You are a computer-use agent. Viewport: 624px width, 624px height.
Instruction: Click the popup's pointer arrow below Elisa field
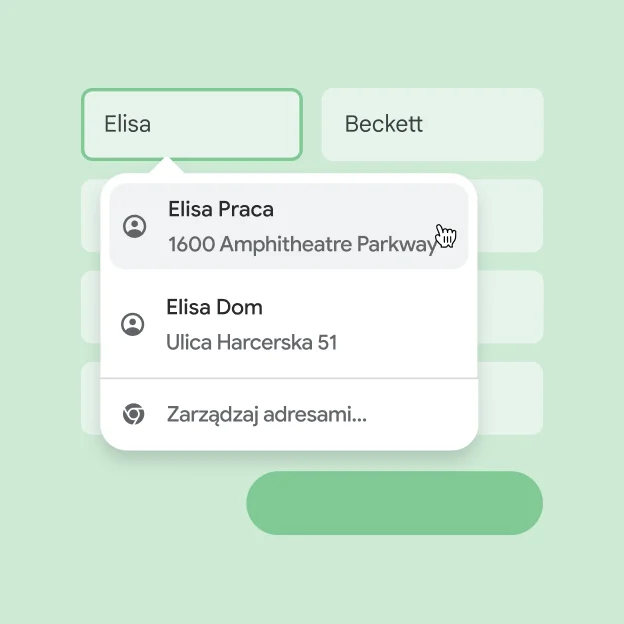pos(169,166)
